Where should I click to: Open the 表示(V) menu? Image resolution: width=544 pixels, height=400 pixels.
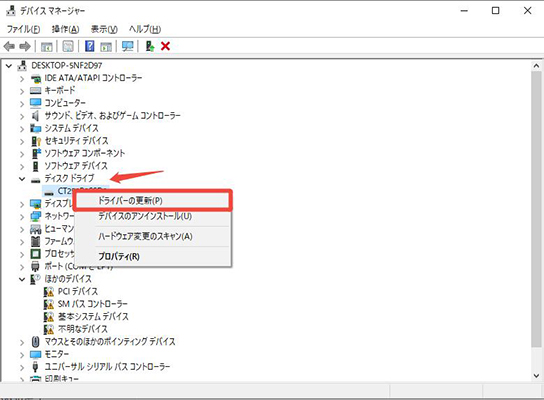click(x=104, y=29)
